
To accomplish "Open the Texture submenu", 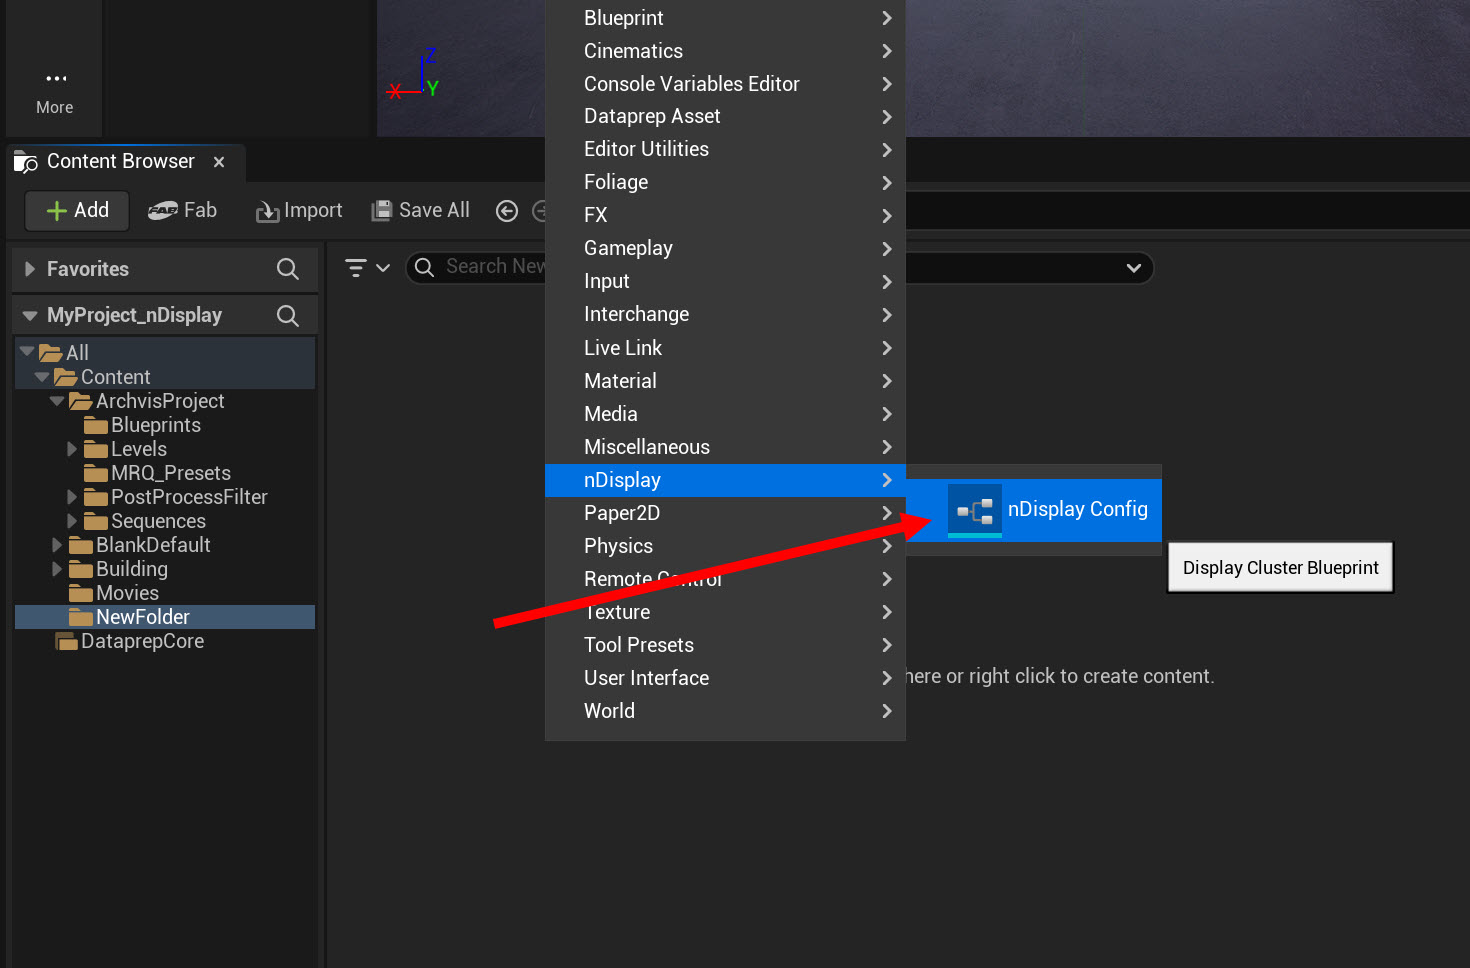I will click(725, 612).
